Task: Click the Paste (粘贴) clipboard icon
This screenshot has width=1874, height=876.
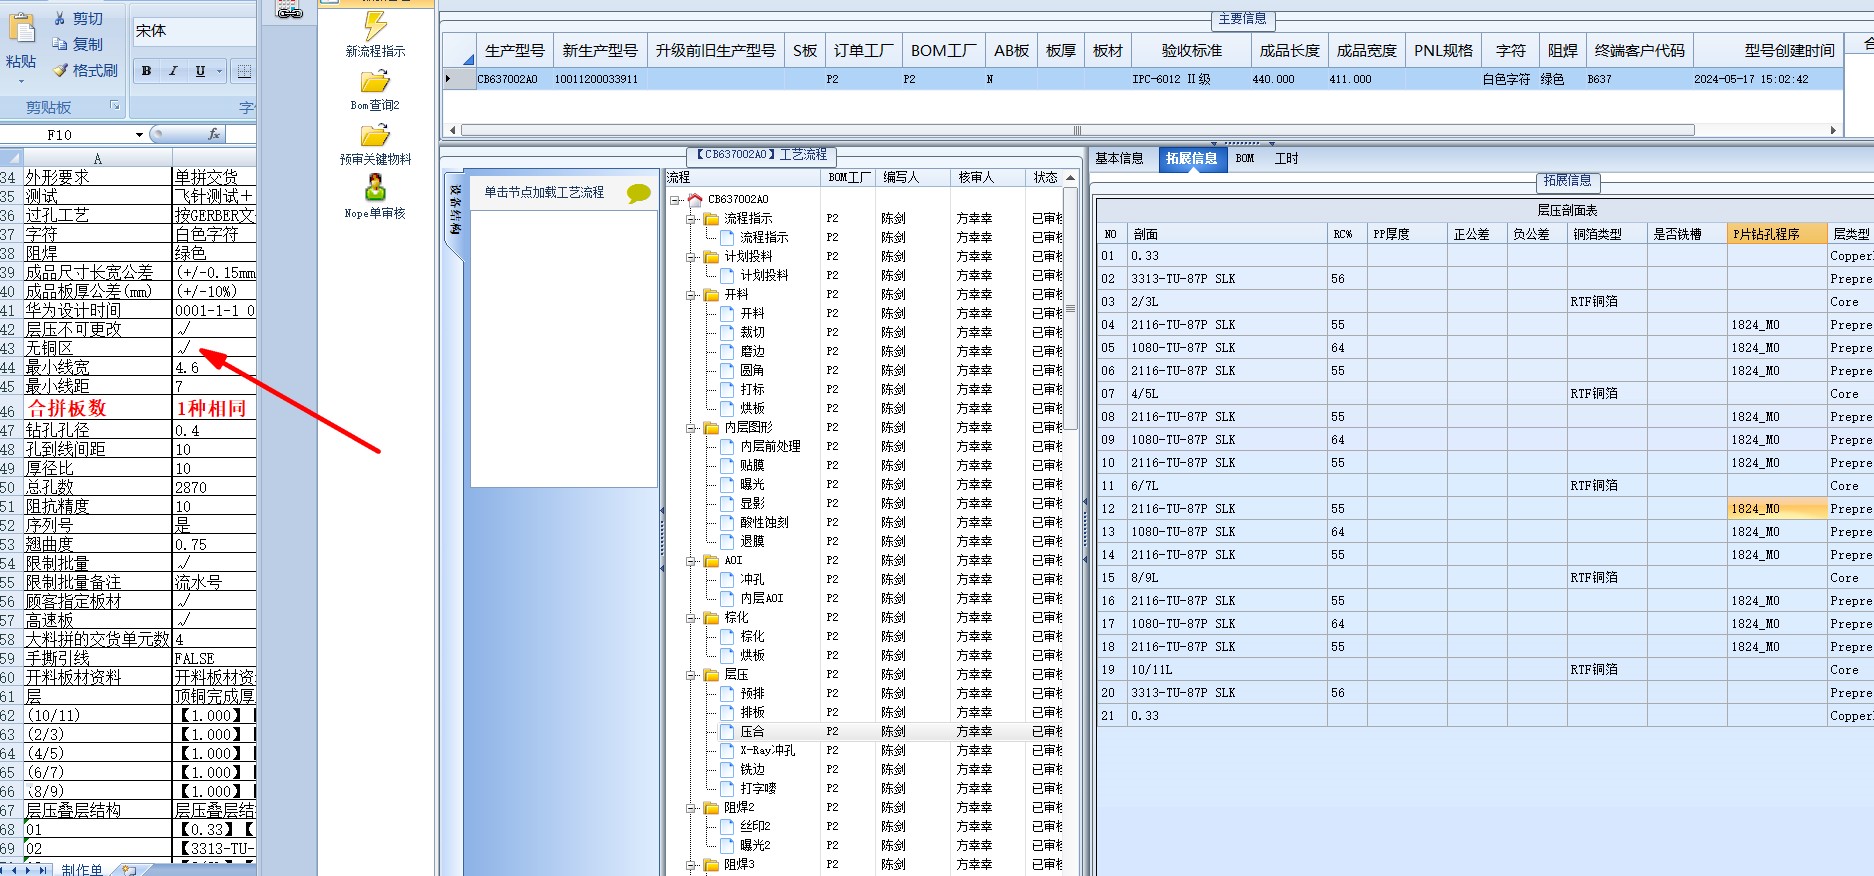Action: click(21, 28)
